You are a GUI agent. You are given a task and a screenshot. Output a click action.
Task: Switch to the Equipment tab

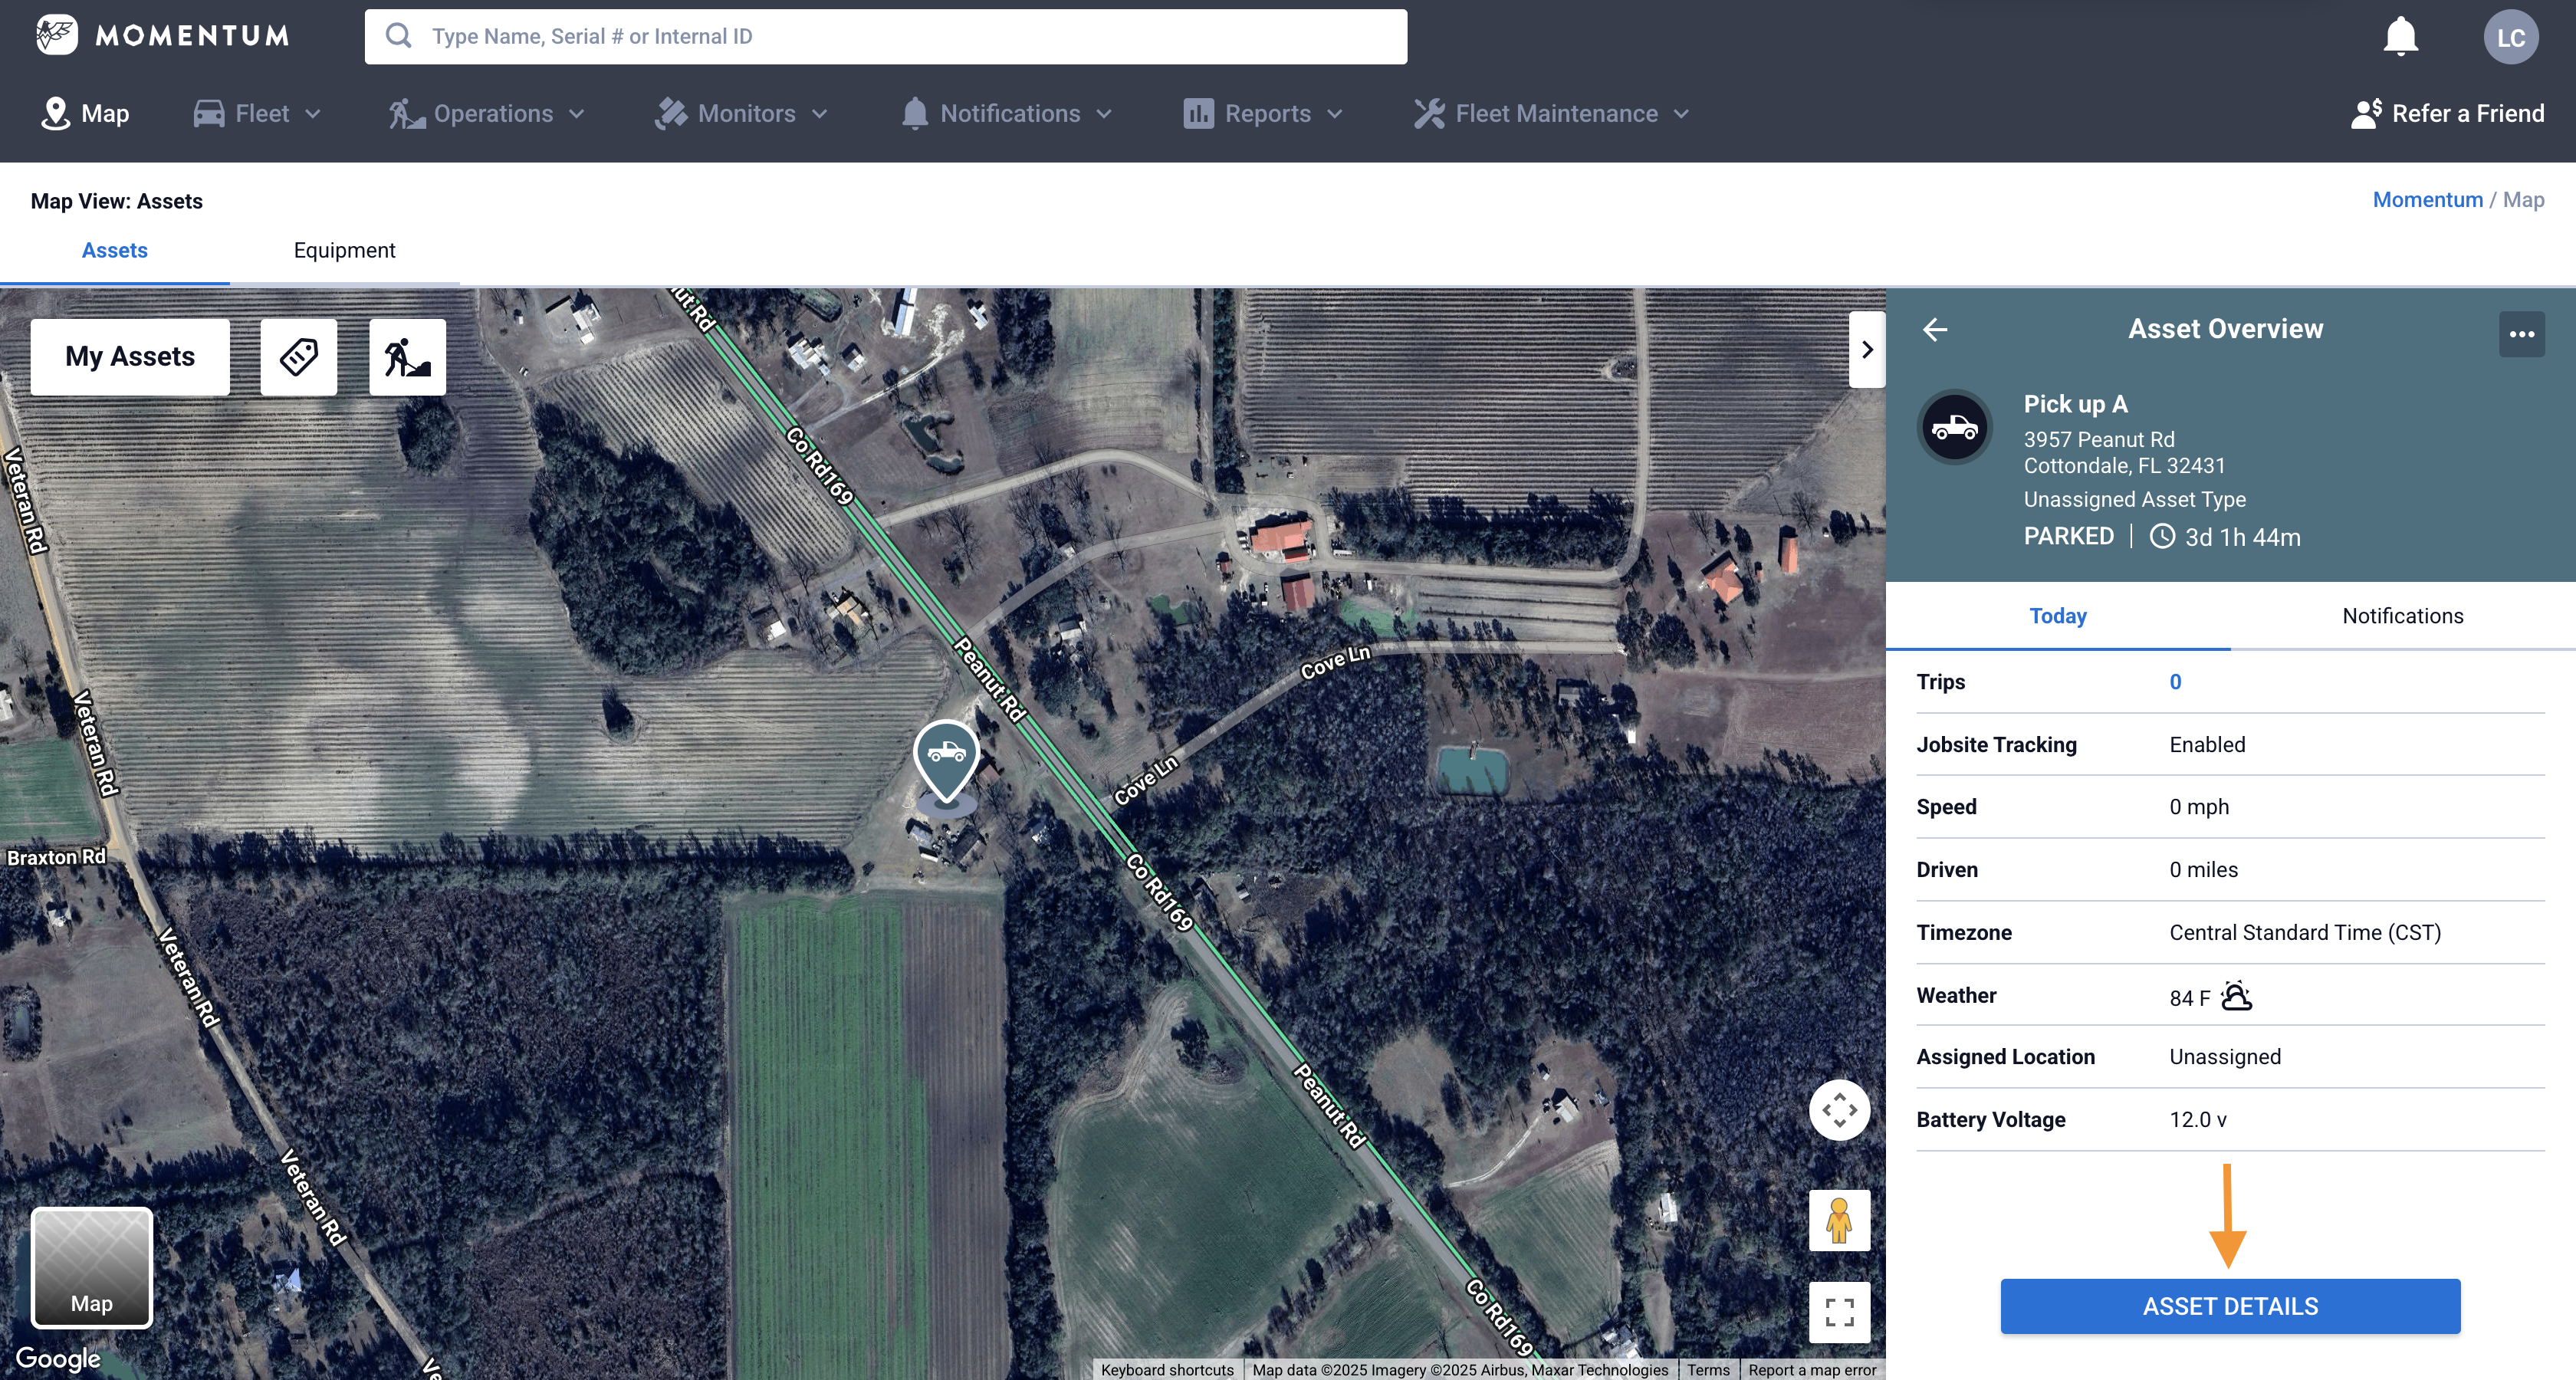(344, 250)
